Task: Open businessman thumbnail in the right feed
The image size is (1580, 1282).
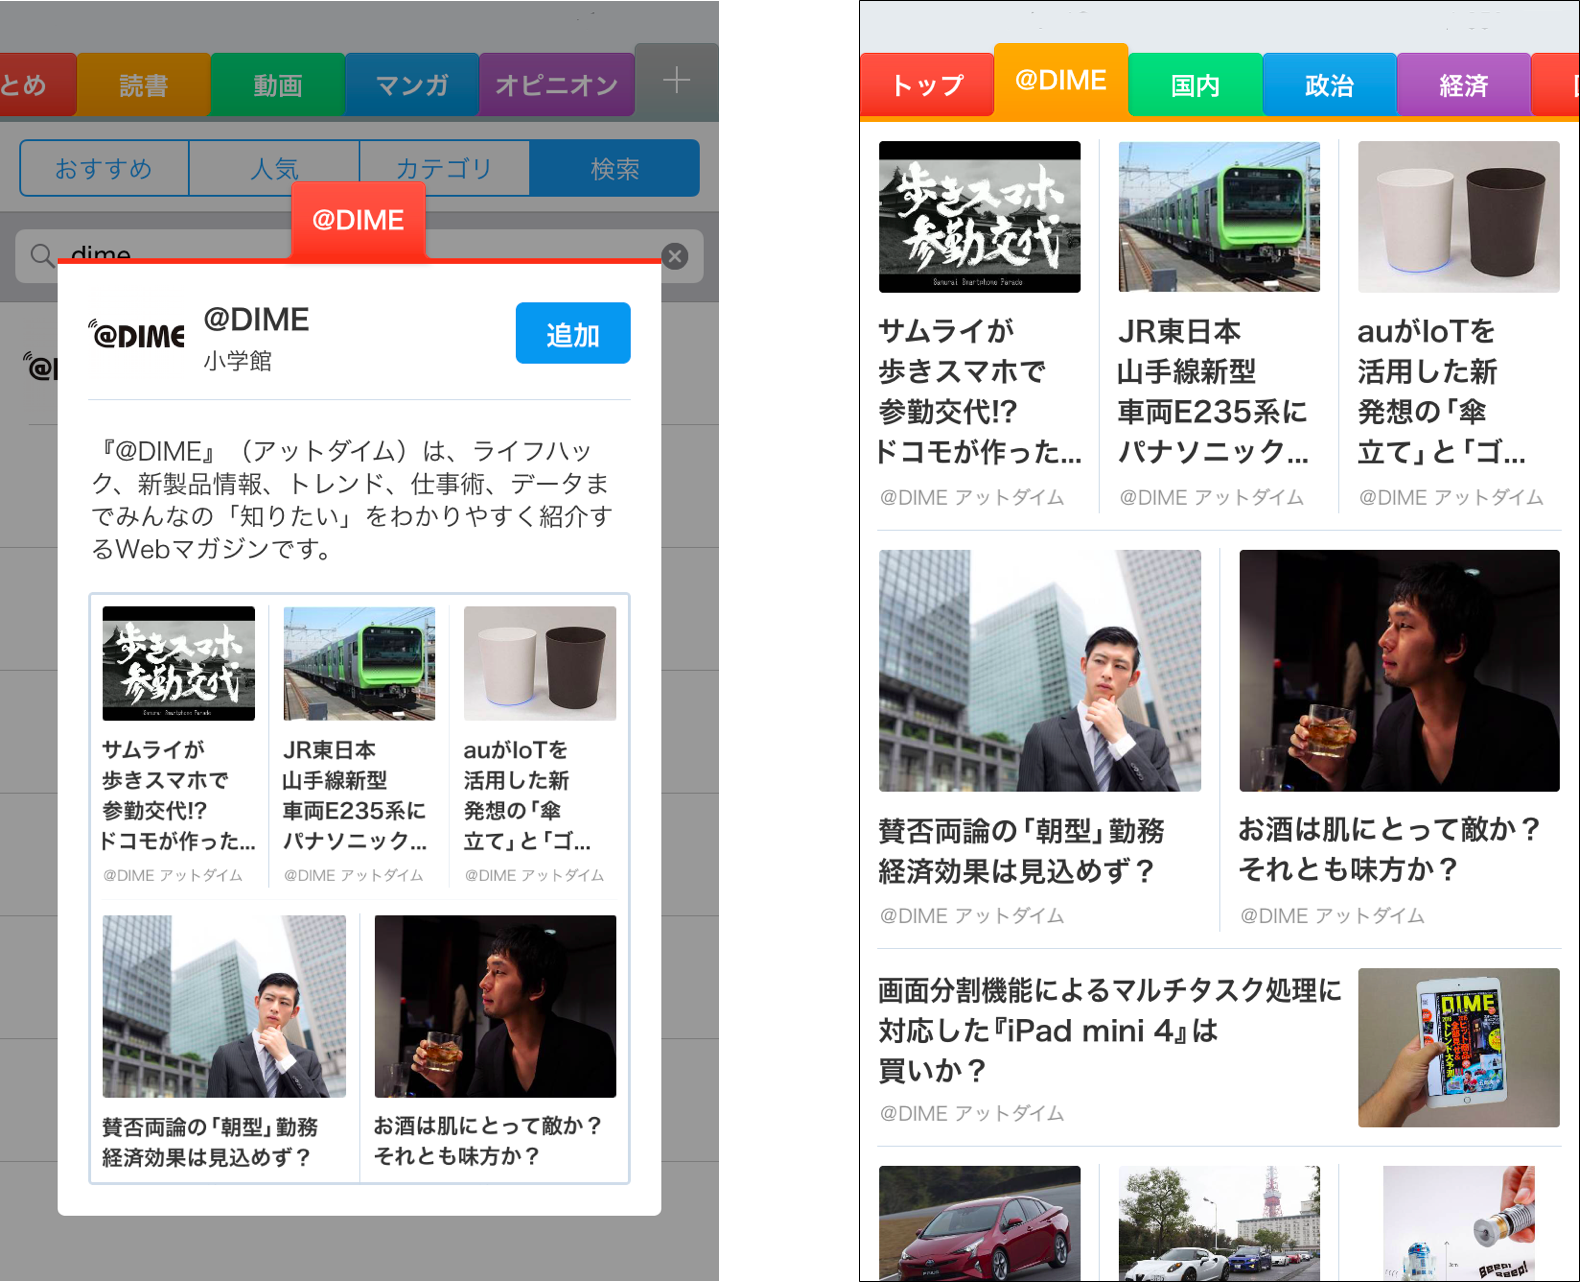Action: pyautogui.click(x=1040, y=671)
